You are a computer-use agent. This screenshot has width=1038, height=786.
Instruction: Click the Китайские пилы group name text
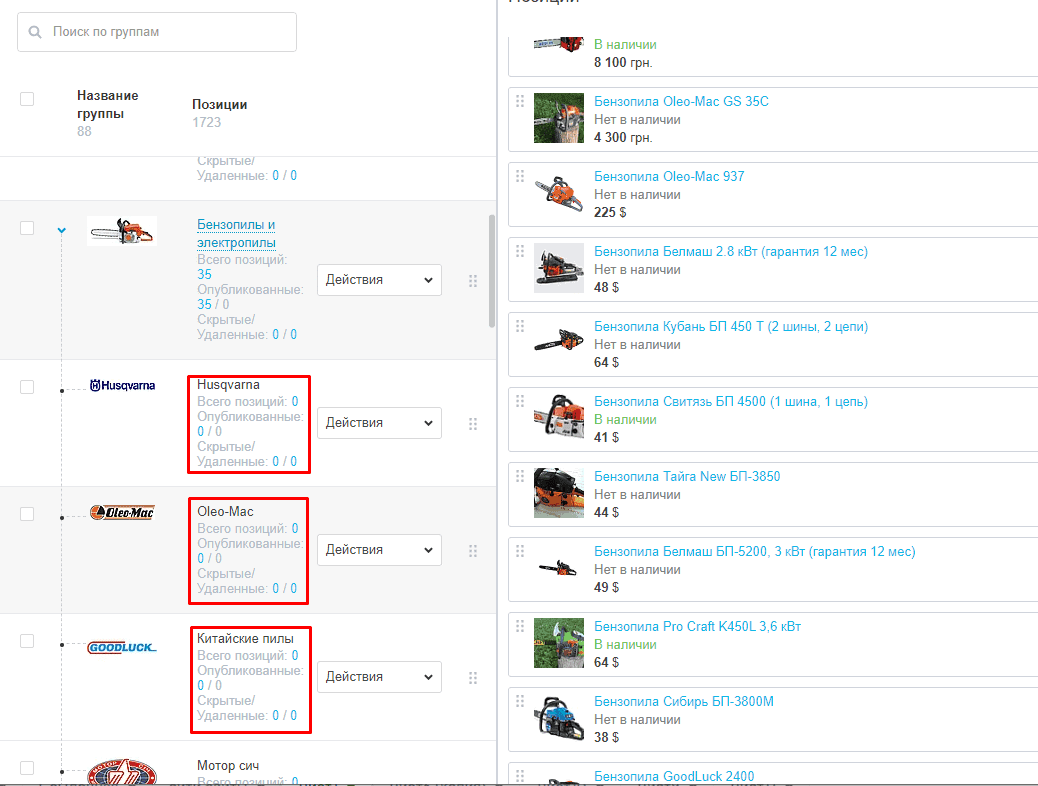point(246,638)
